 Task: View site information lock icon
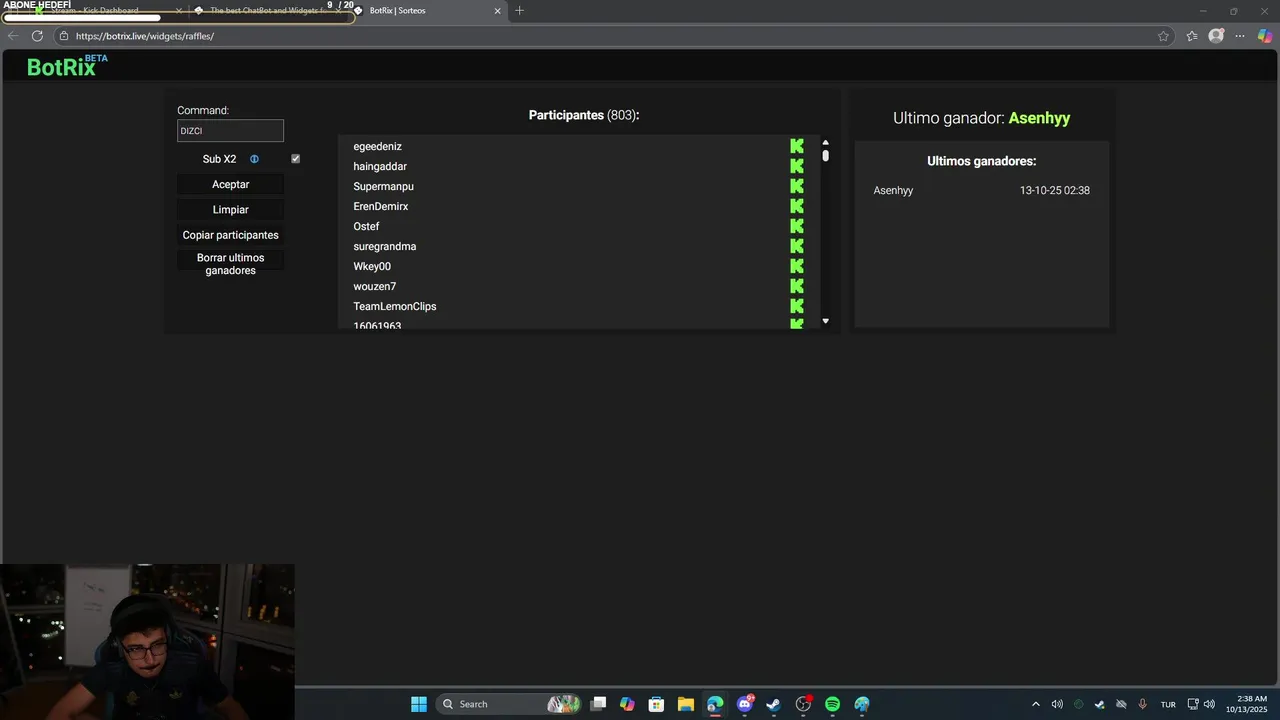(x=64, y=36)
